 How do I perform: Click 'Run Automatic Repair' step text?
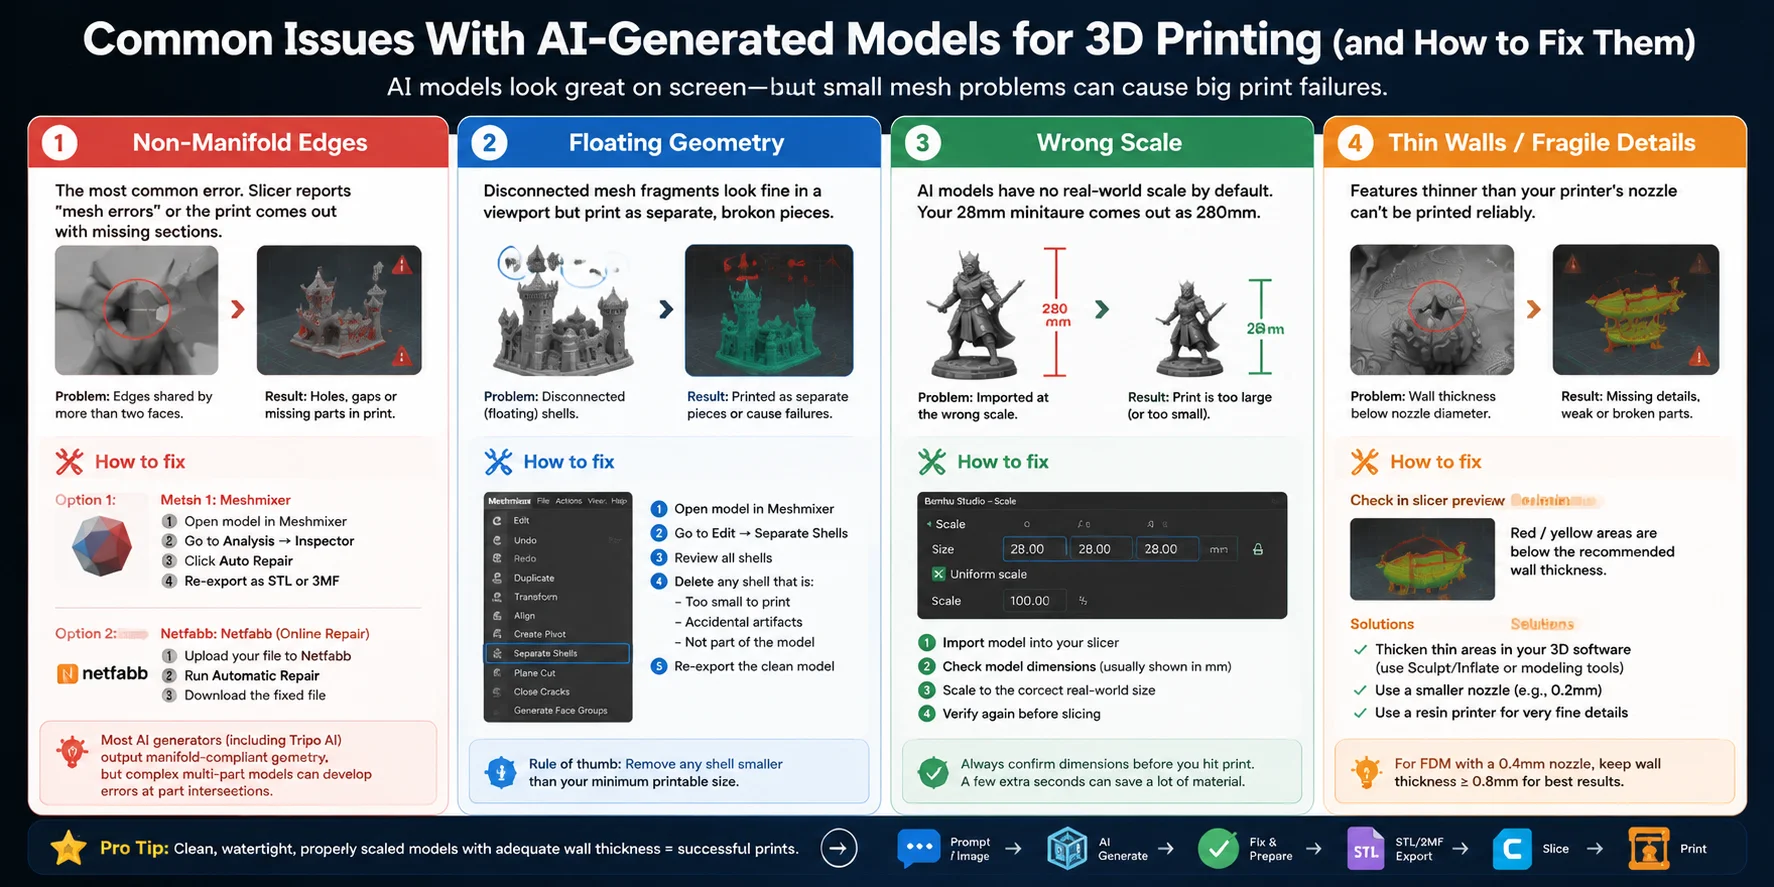point(252,676)
